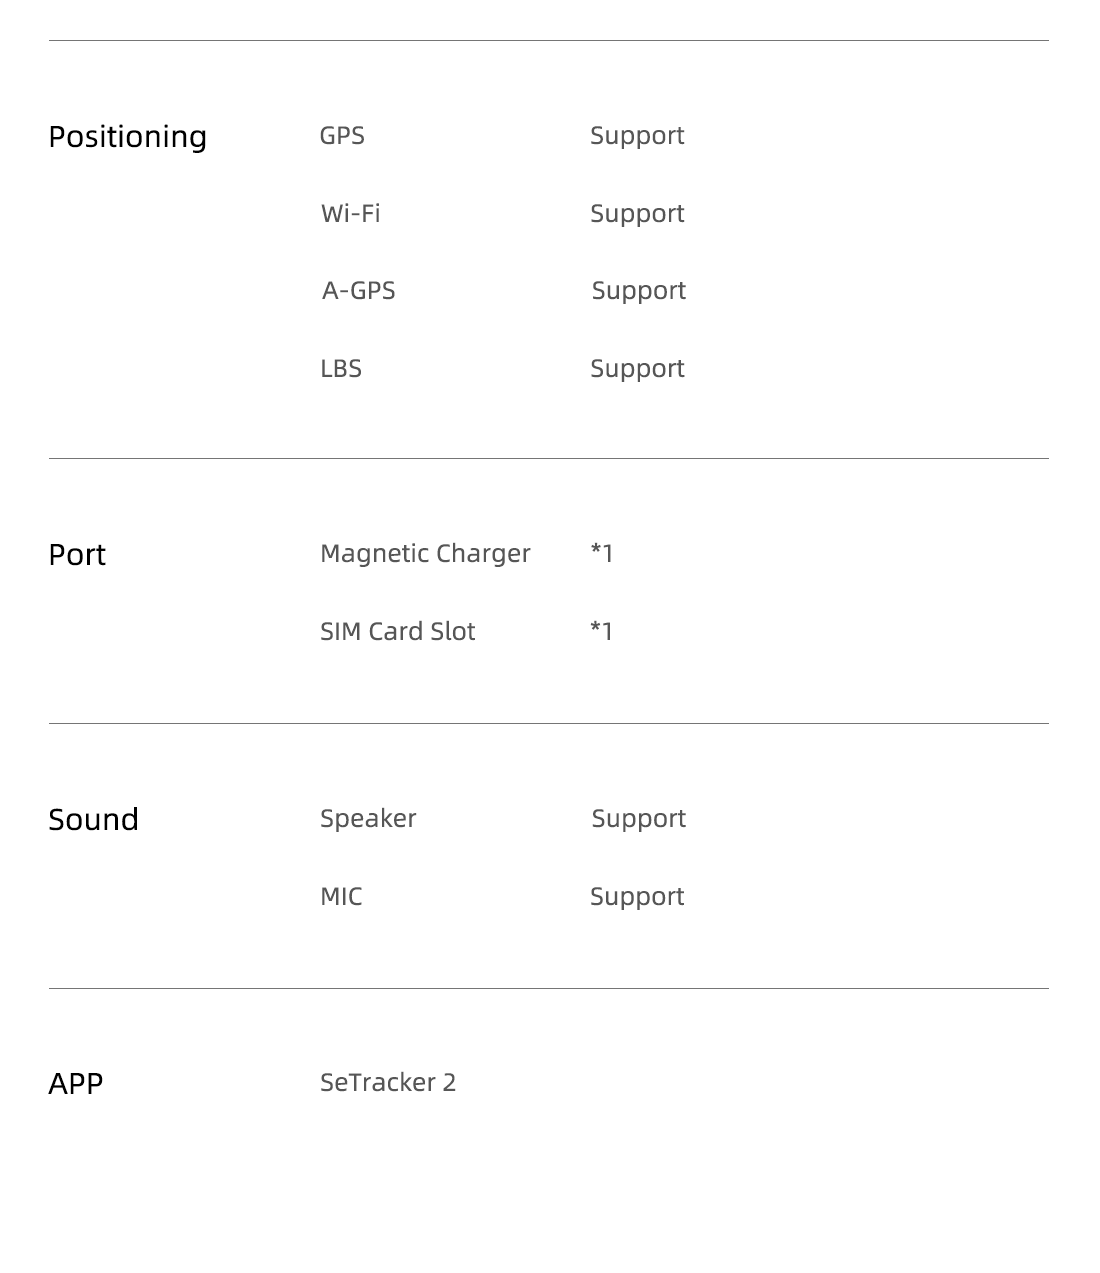Click the *1 value for SIM Card Slot
Image resolution: width=1100 pixels, height=1273 pixels.
[602, 630]
